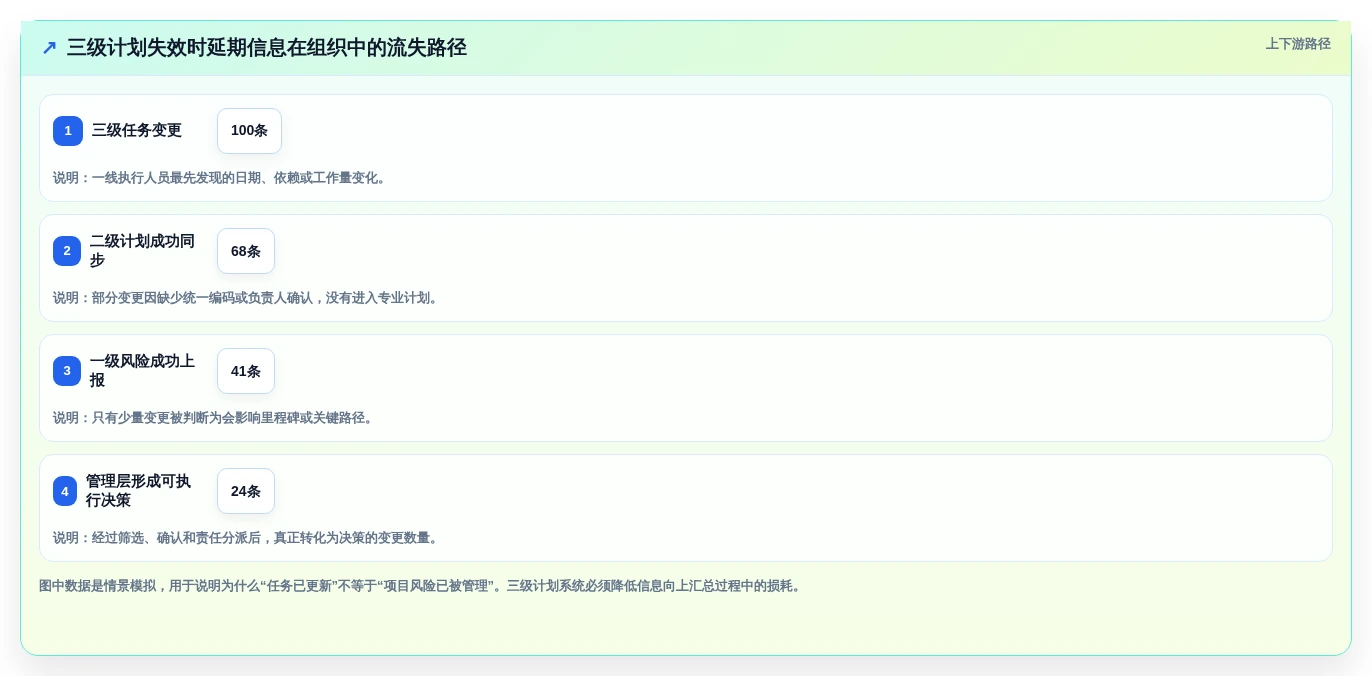Click the 24条 value chip
1372x676 pixels.
246,491
